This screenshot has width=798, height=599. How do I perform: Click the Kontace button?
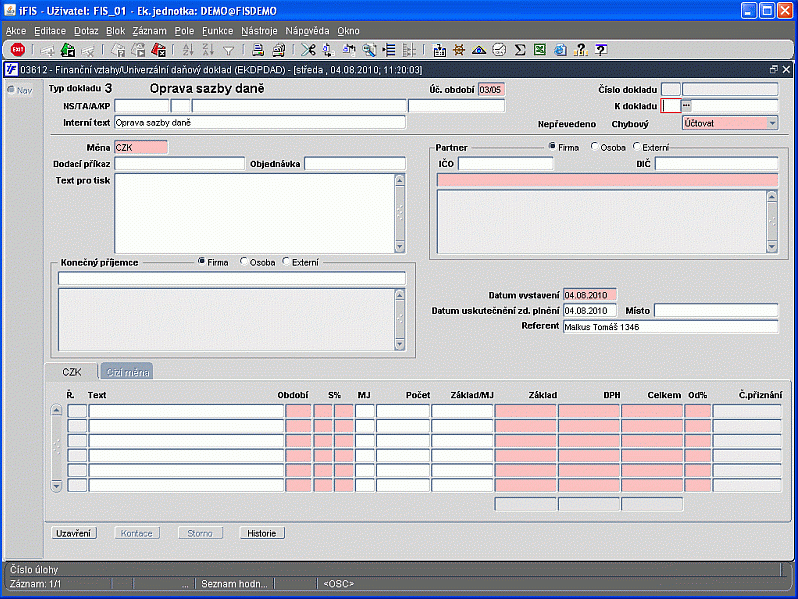pos(136,533)
